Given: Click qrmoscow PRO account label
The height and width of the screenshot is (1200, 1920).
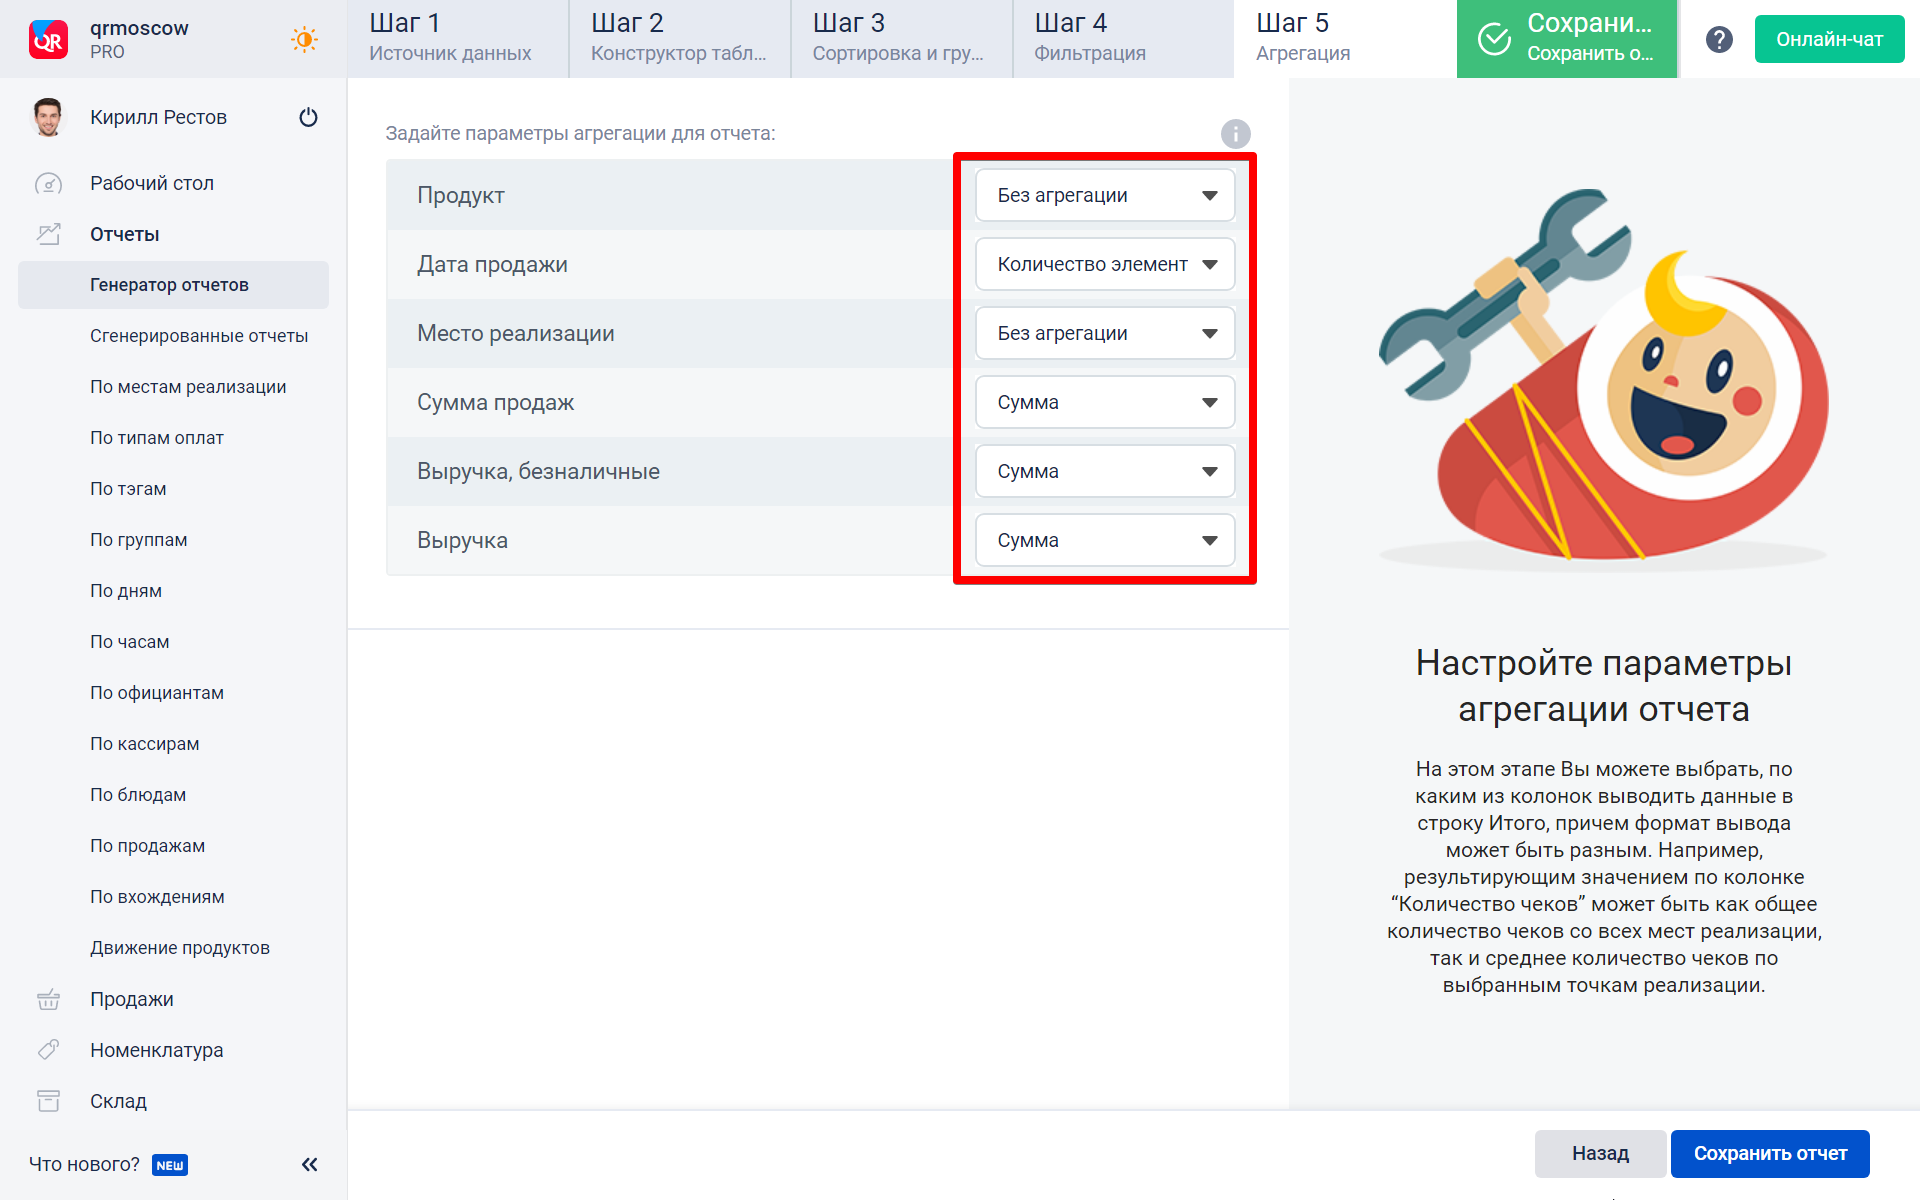Looking at the screenshot, I should pyautogui.click(x=139, y=39).
